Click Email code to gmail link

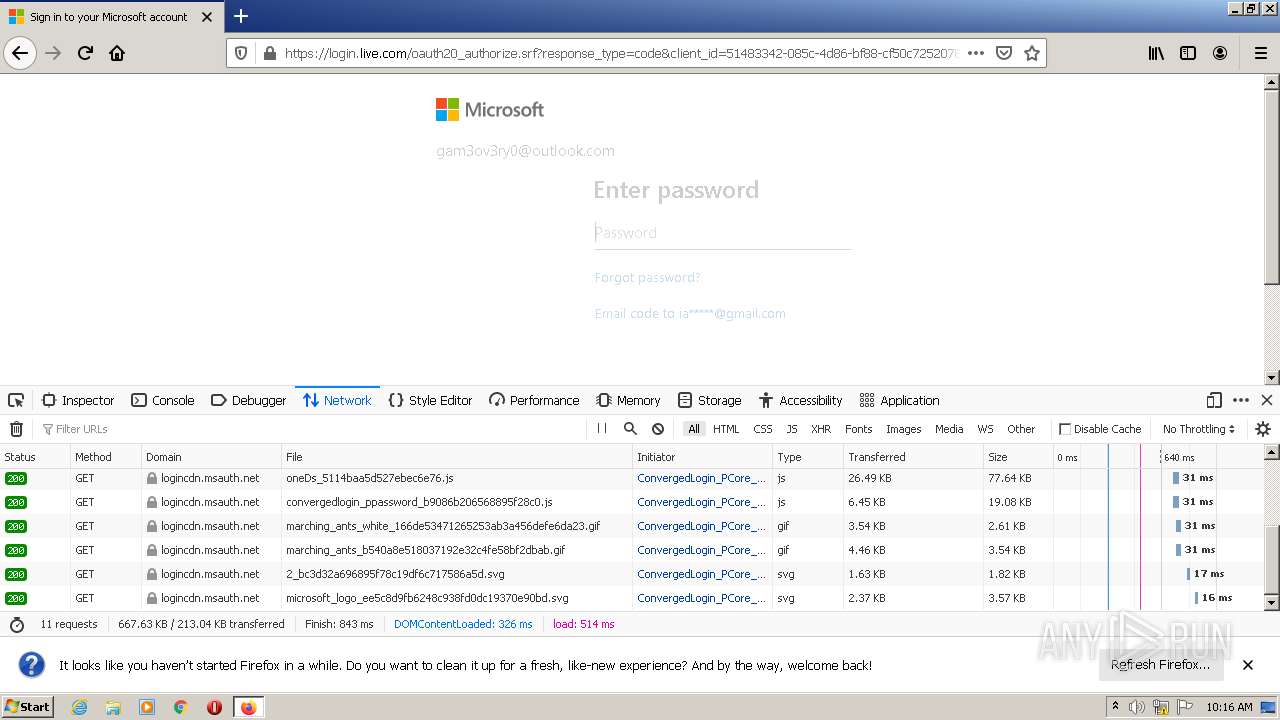(x=690, y=313)
